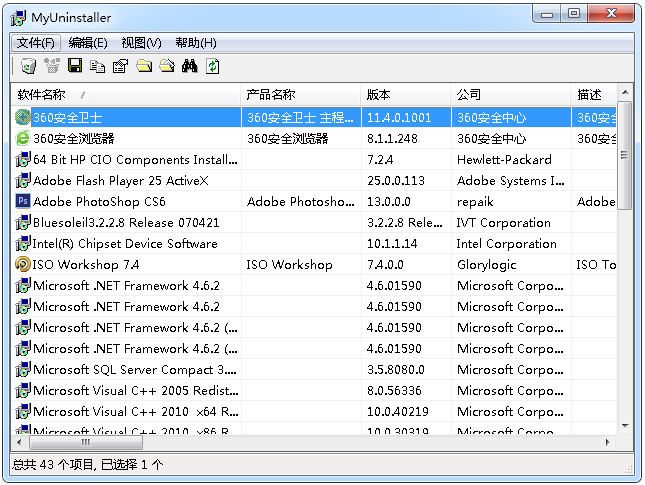
Task: Click the Ps icon of Adobe PhotoShop CS6
Action: coord(23,201)
